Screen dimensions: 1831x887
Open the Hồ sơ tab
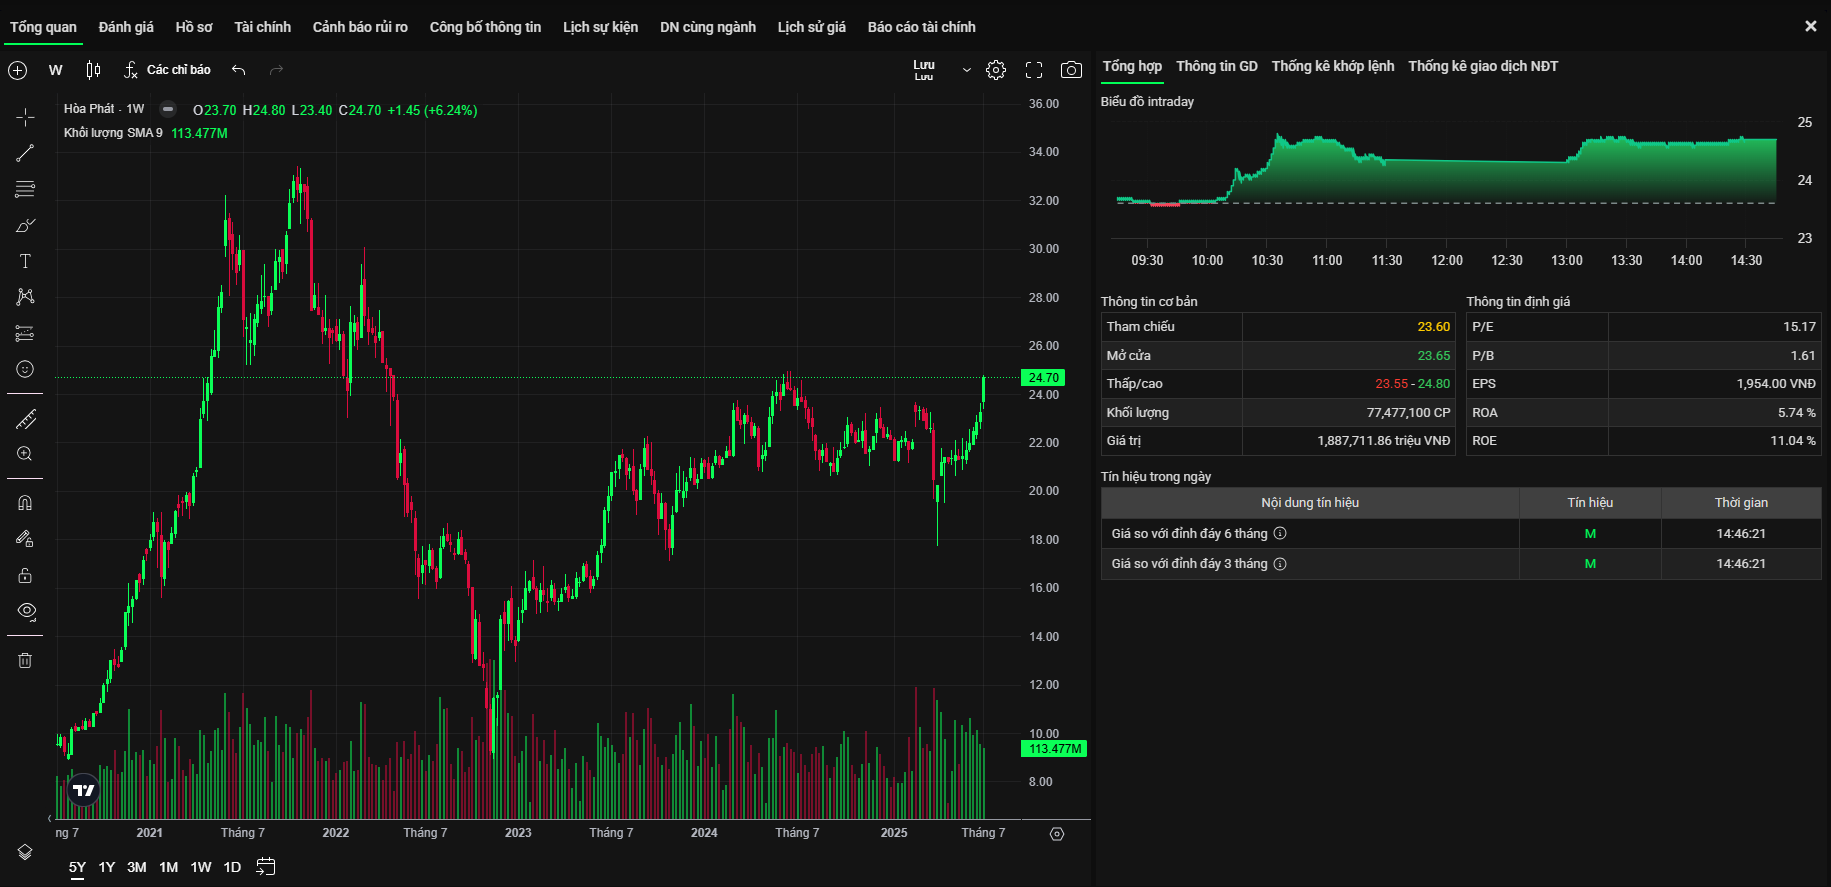[194, 27]
